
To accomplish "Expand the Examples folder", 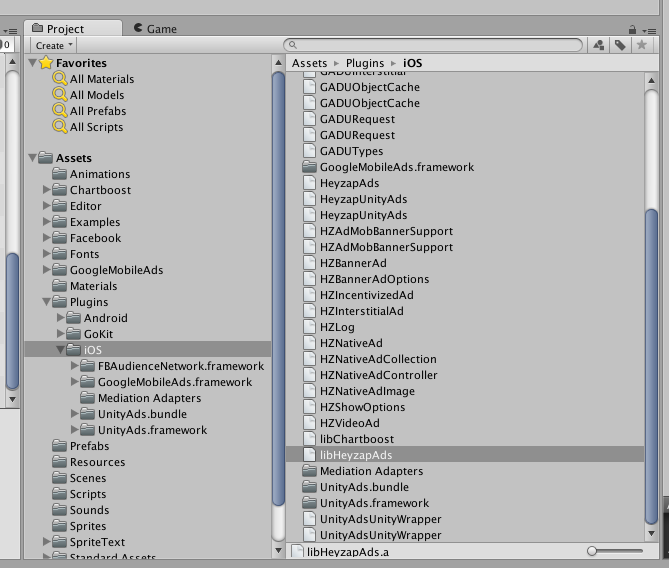I will coord(47,222).
